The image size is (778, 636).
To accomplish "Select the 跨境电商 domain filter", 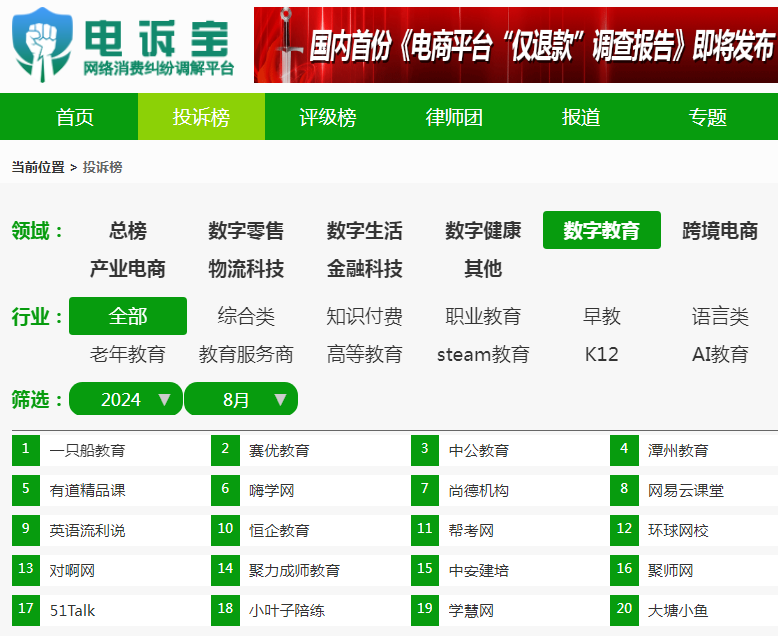I will click(720, 231).
